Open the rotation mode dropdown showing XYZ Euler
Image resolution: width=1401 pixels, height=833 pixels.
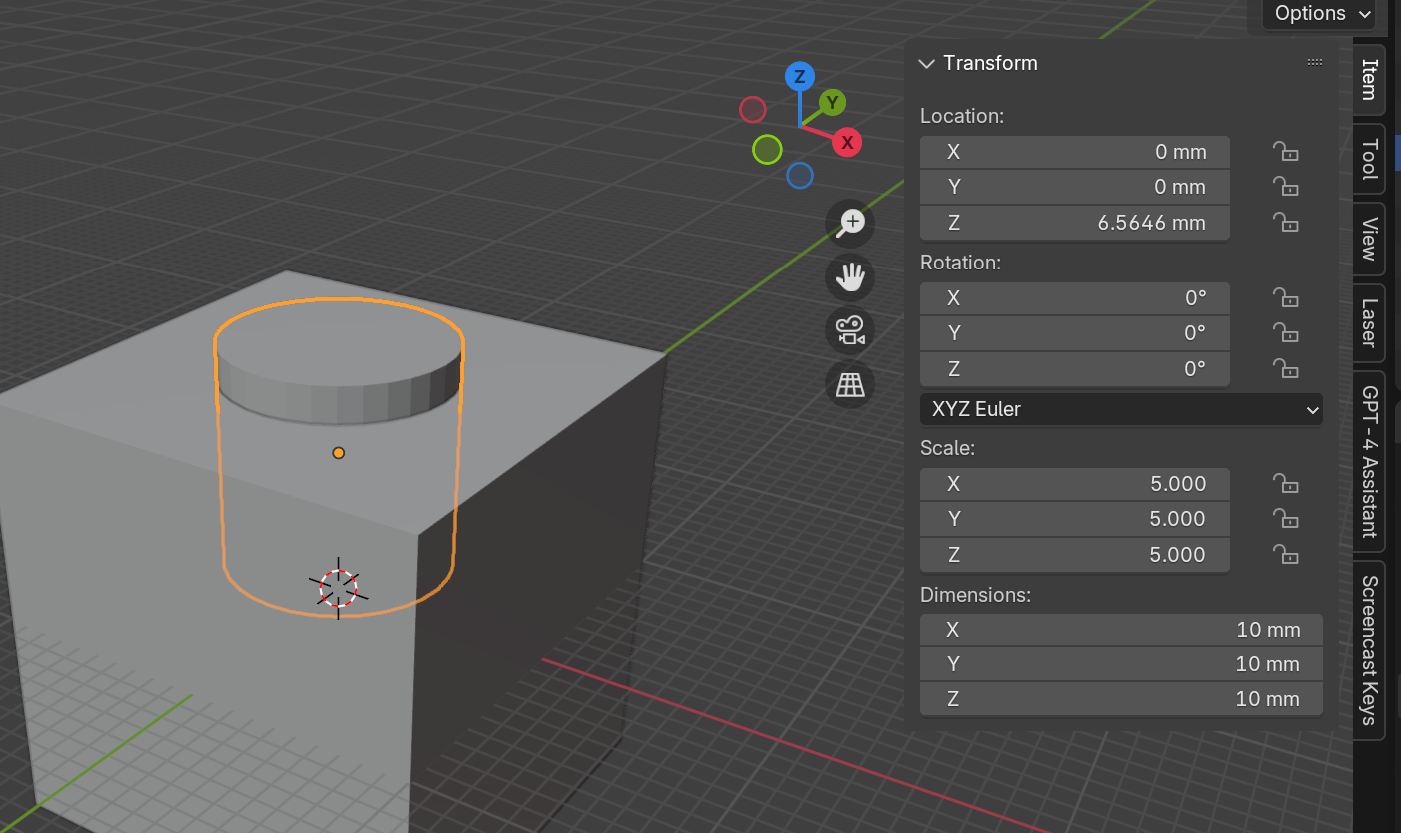click(x=1120, y=409)
